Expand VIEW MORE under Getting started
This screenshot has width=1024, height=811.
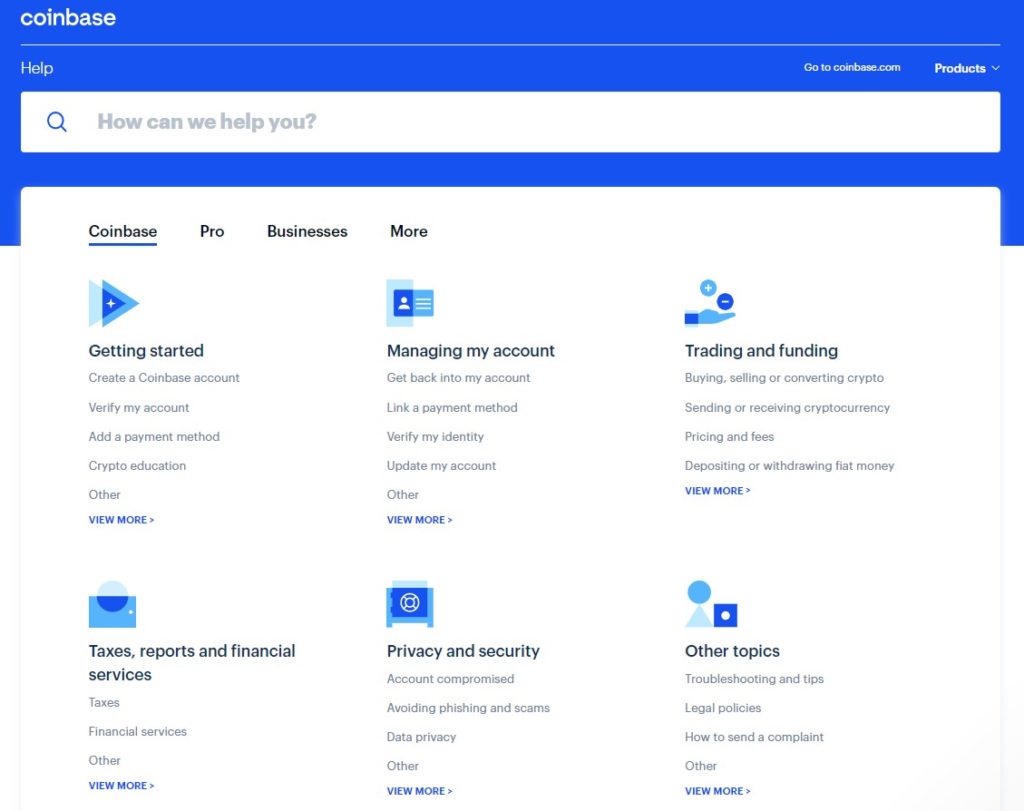pyautogui.click(x=120, y=519)
